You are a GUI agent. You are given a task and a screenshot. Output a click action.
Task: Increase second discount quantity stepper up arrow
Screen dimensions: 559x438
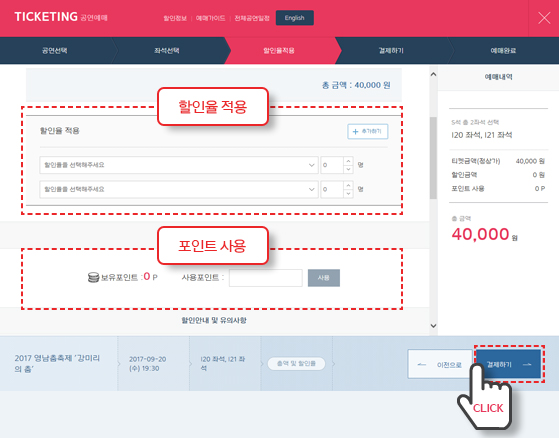click(348, 185)
